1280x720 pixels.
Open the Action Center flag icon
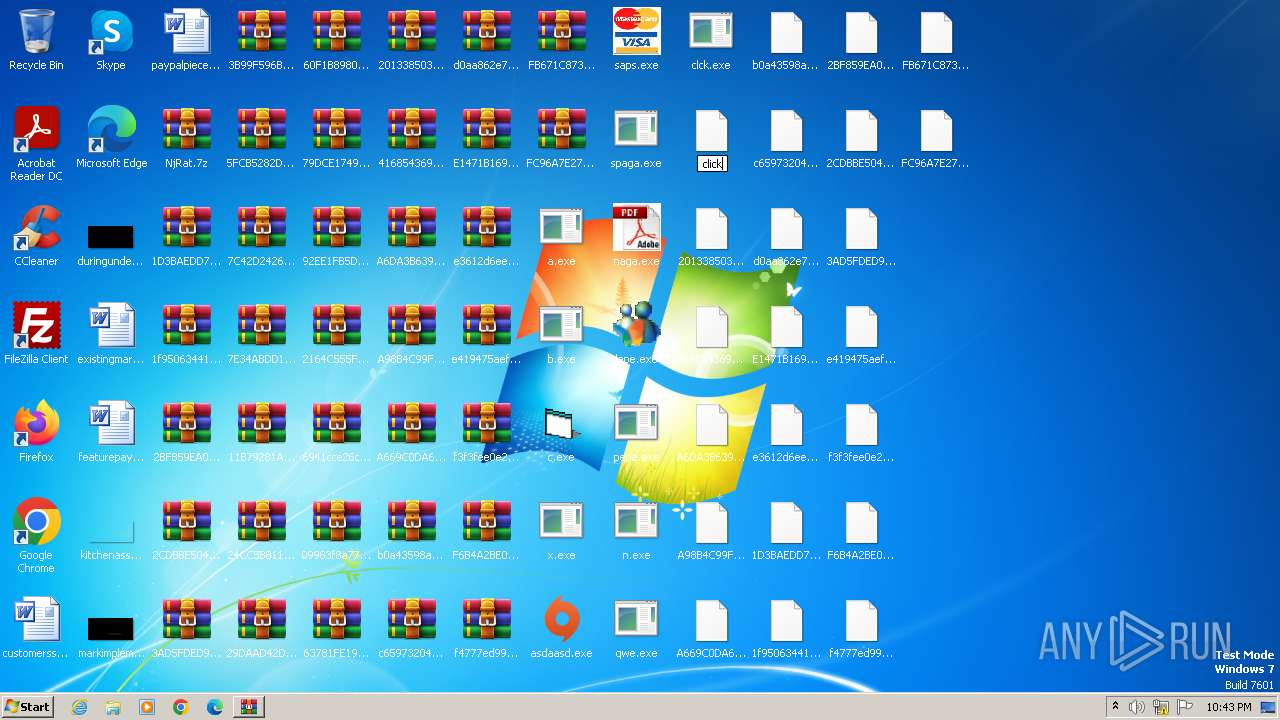click(1185, 707)
